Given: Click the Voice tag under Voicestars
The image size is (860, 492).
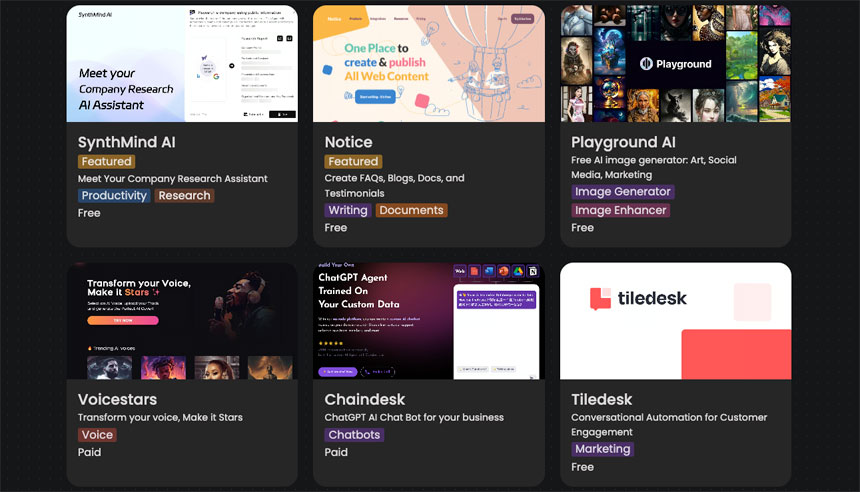Looking at the screenshot, I should (97, 435).
